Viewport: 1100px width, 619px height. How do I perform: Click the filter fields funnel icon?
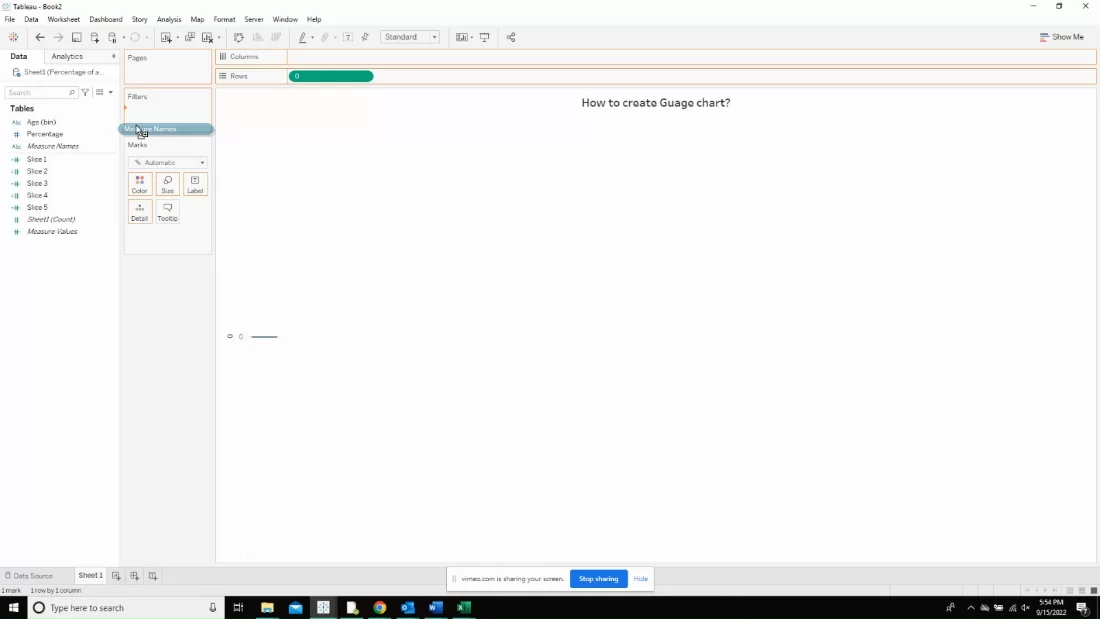click(x=85, y=93)
